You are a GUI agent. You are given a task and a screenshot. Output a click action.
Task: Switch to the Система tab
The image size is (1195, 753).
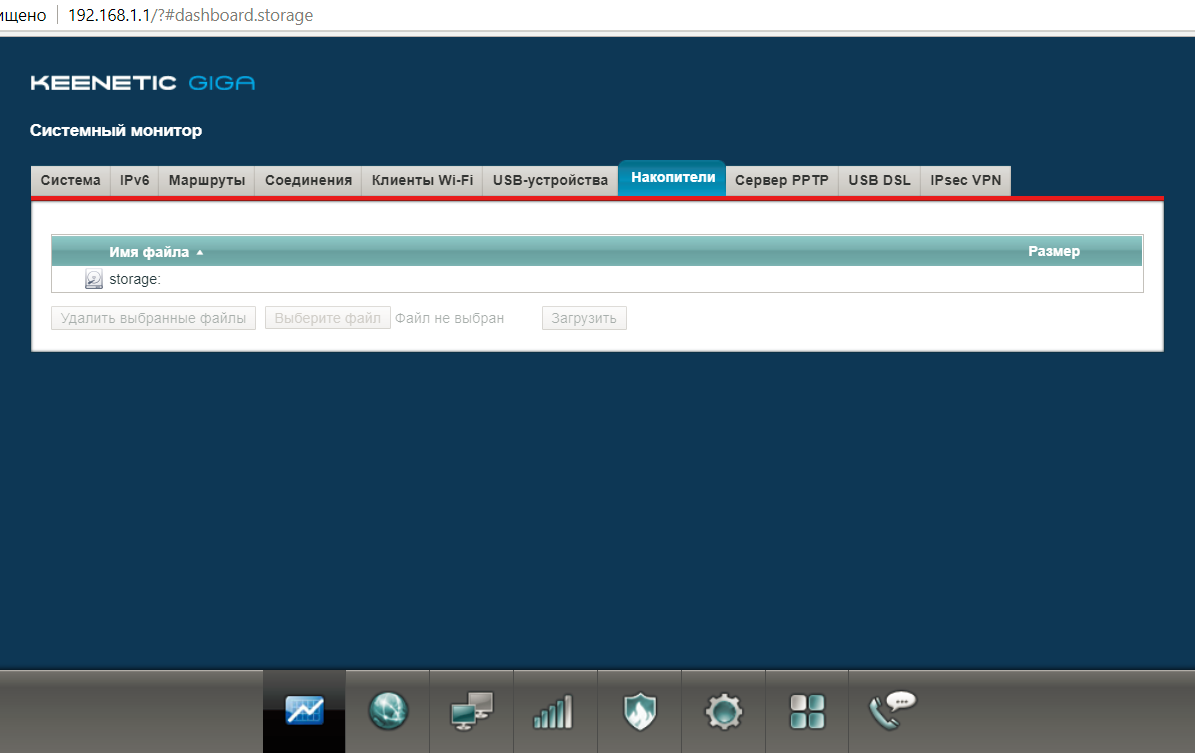70,181
